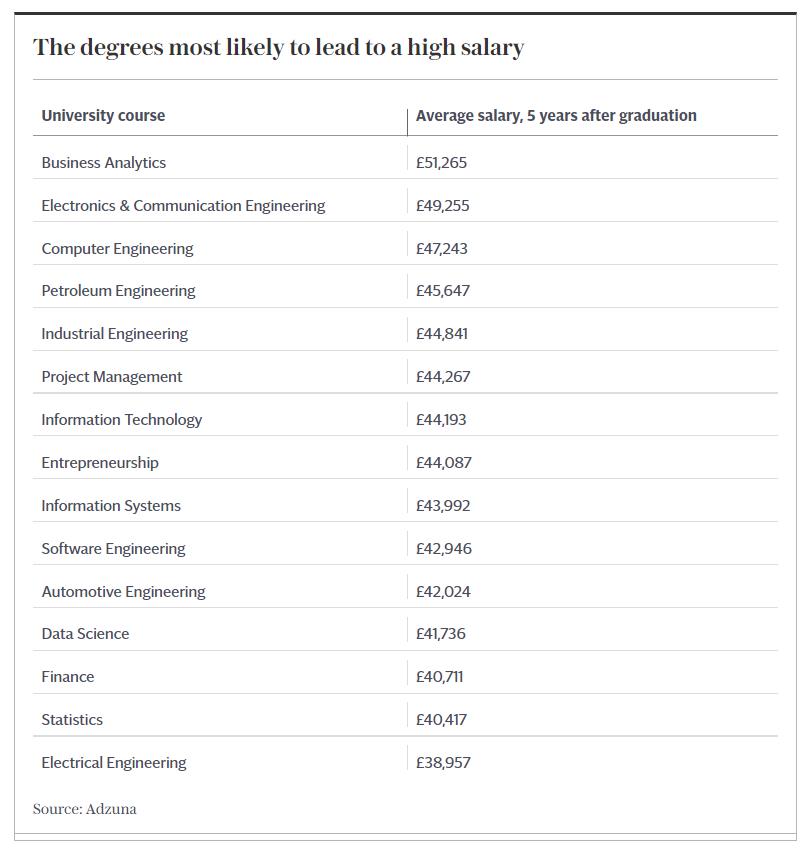Click the 'University course' column header

103,115
